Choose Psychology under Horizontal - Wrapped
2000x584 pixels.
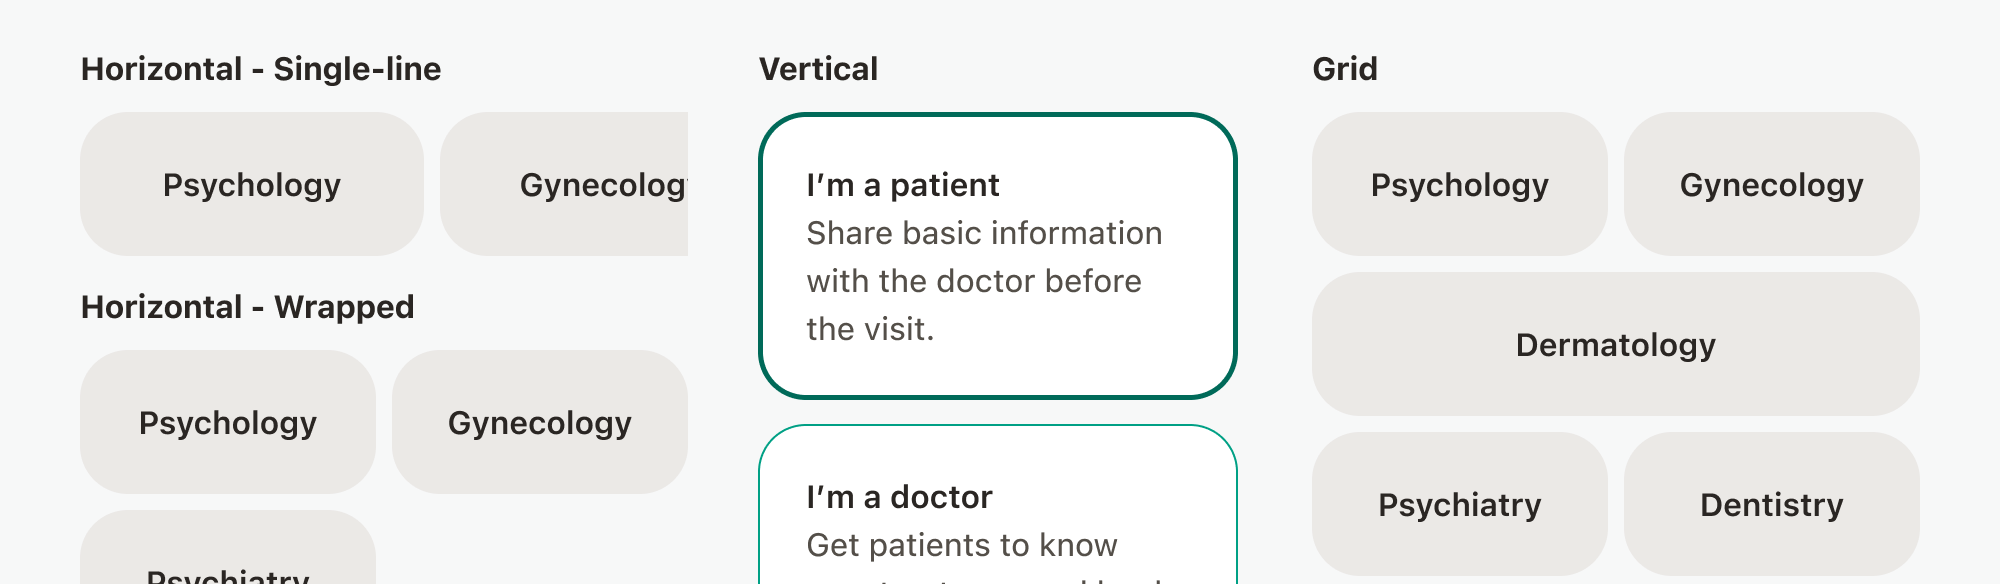click(228, 422)
